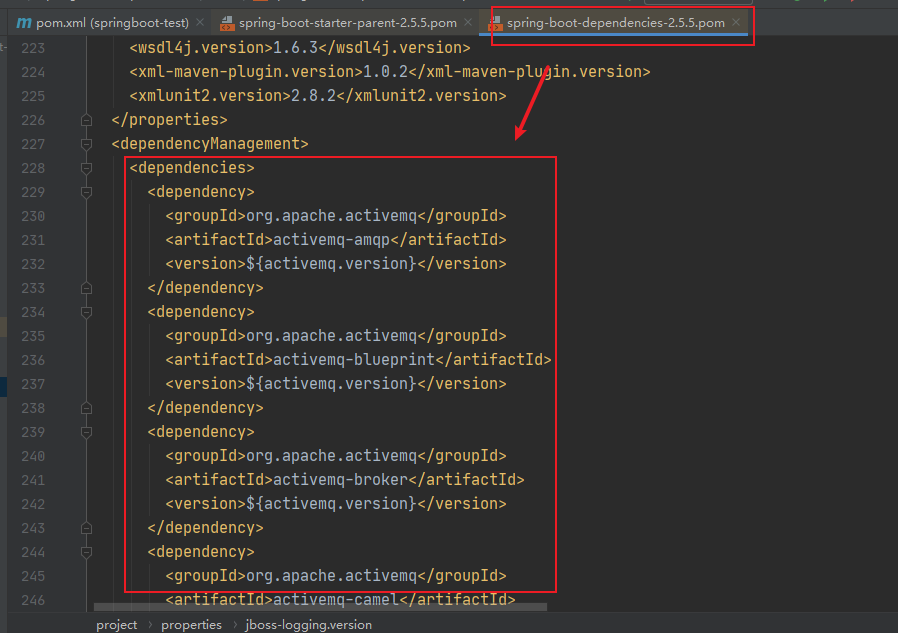Click line number 237 in gutter
This screenshot has width=898, height=633.
(x=33, y=384)
